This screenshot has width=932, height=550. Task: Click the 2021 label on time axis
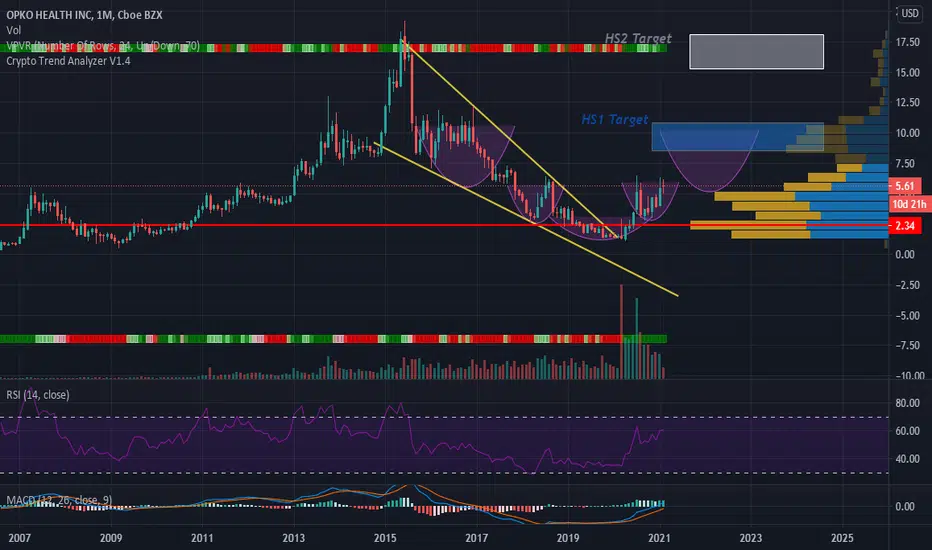(x=659, y=538)
